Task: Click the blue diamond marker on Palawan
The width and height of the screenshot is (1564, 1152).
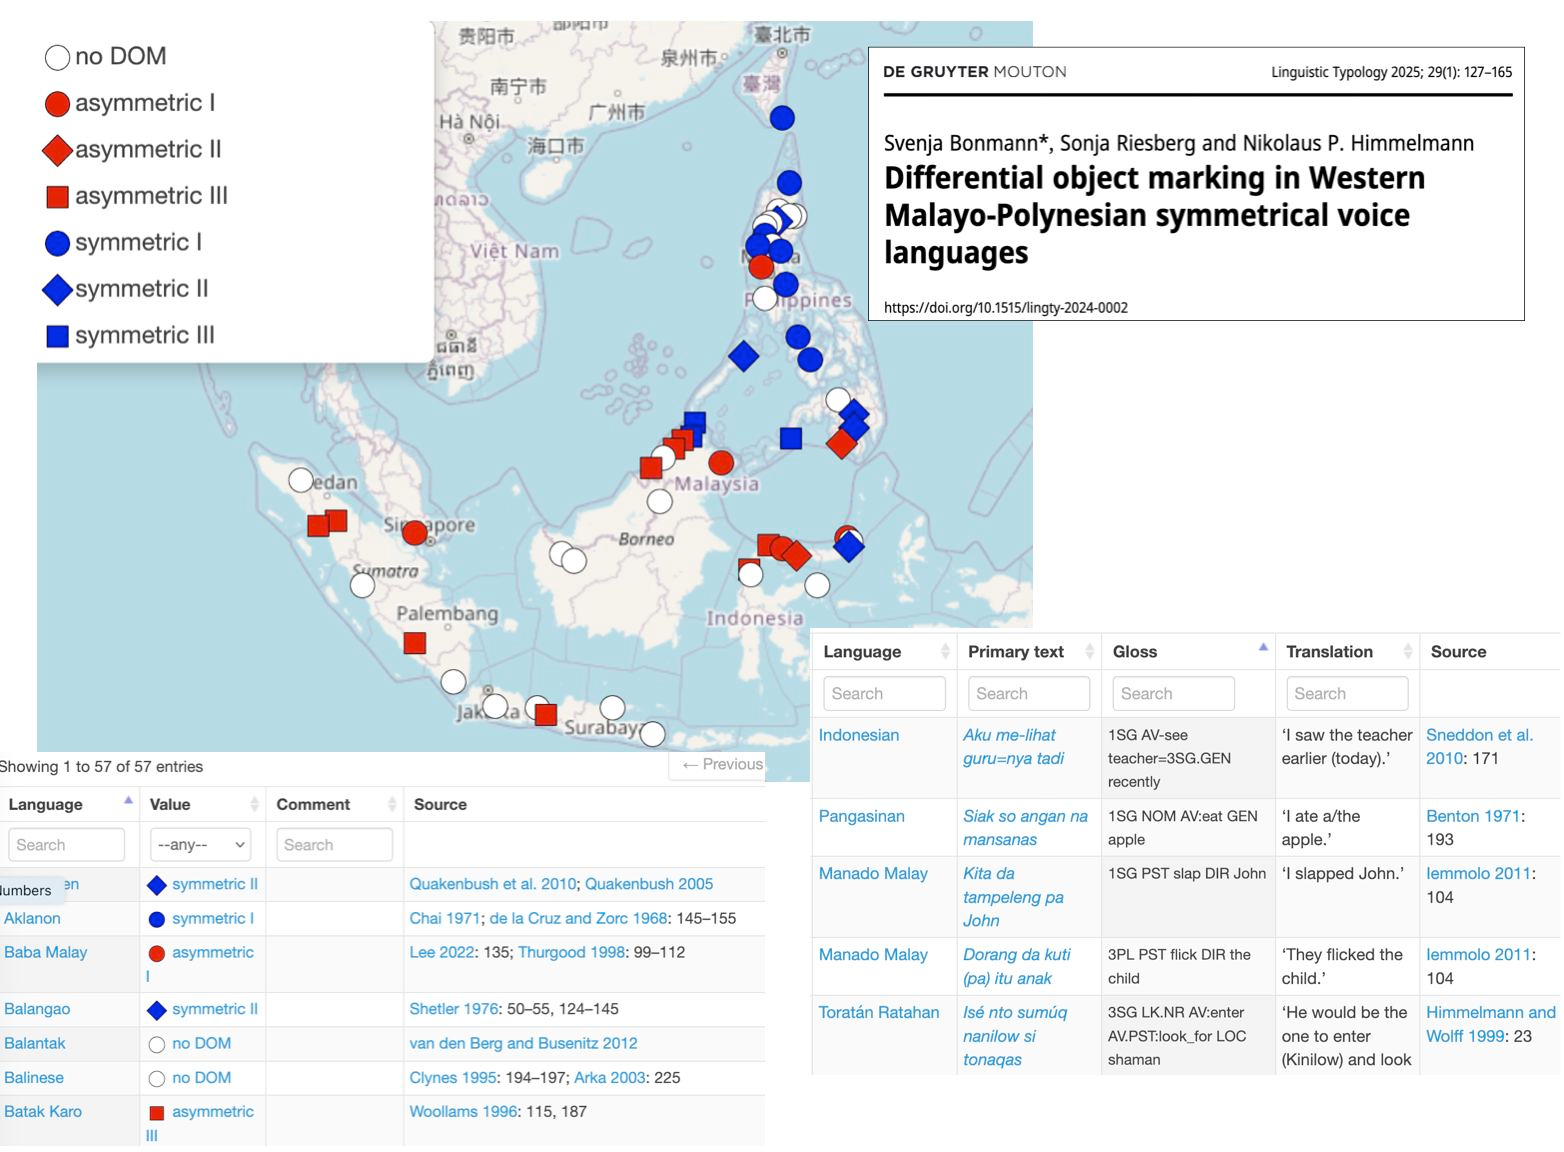Action: [x=743, y=356]
